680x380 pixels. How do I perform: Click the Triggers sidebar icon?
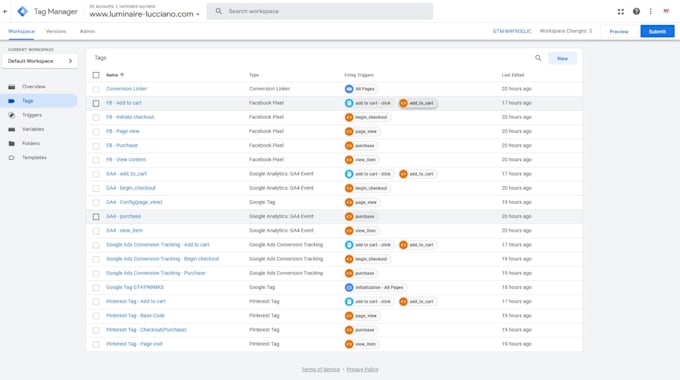pos(12,115)
